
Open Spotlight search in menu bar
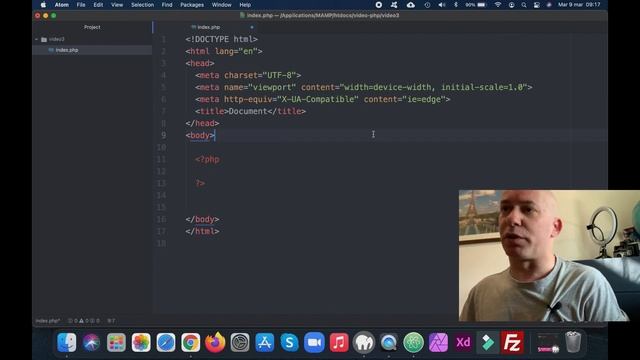pos(524,5)
